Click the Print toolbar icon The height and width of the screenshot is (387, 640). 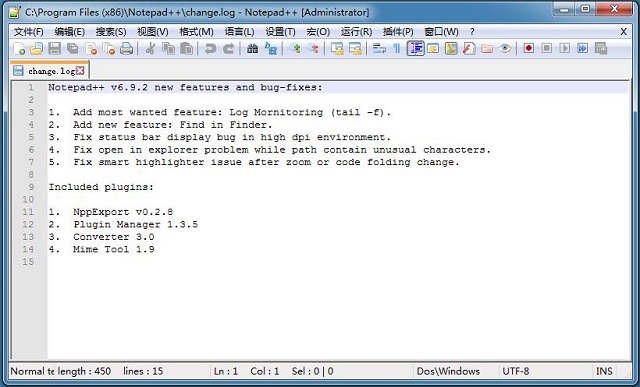coord(127,49)
